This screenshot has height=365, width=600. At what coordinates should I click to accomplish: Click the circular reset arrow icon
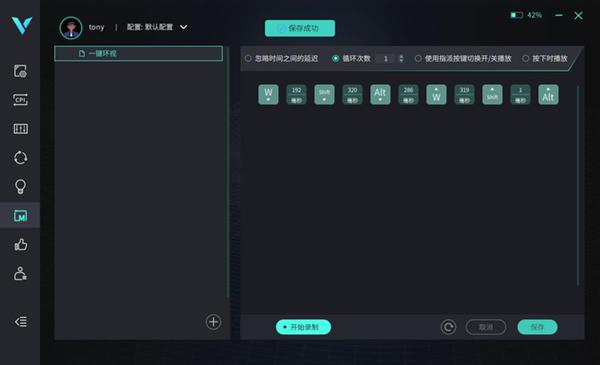[x=448, y=327]
